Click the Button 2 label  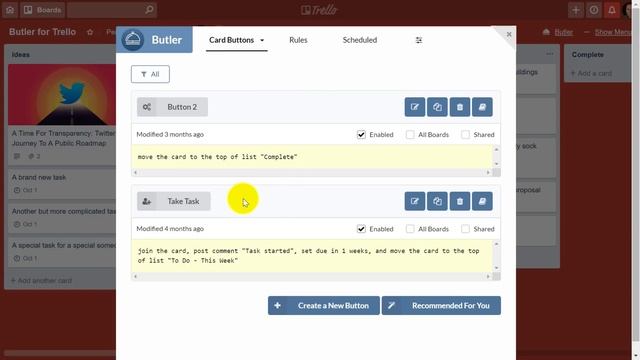click(x=182, y=107)
